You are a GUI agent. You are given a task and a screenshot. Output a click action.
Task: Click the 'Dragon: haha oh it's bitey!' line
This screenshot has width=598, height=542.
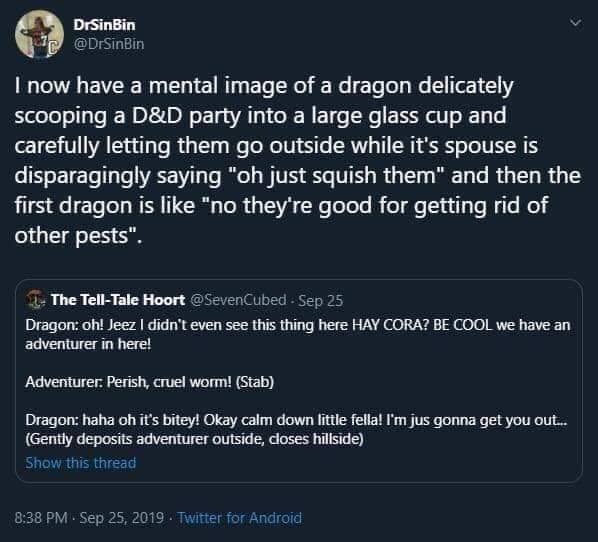click(296, 420)
